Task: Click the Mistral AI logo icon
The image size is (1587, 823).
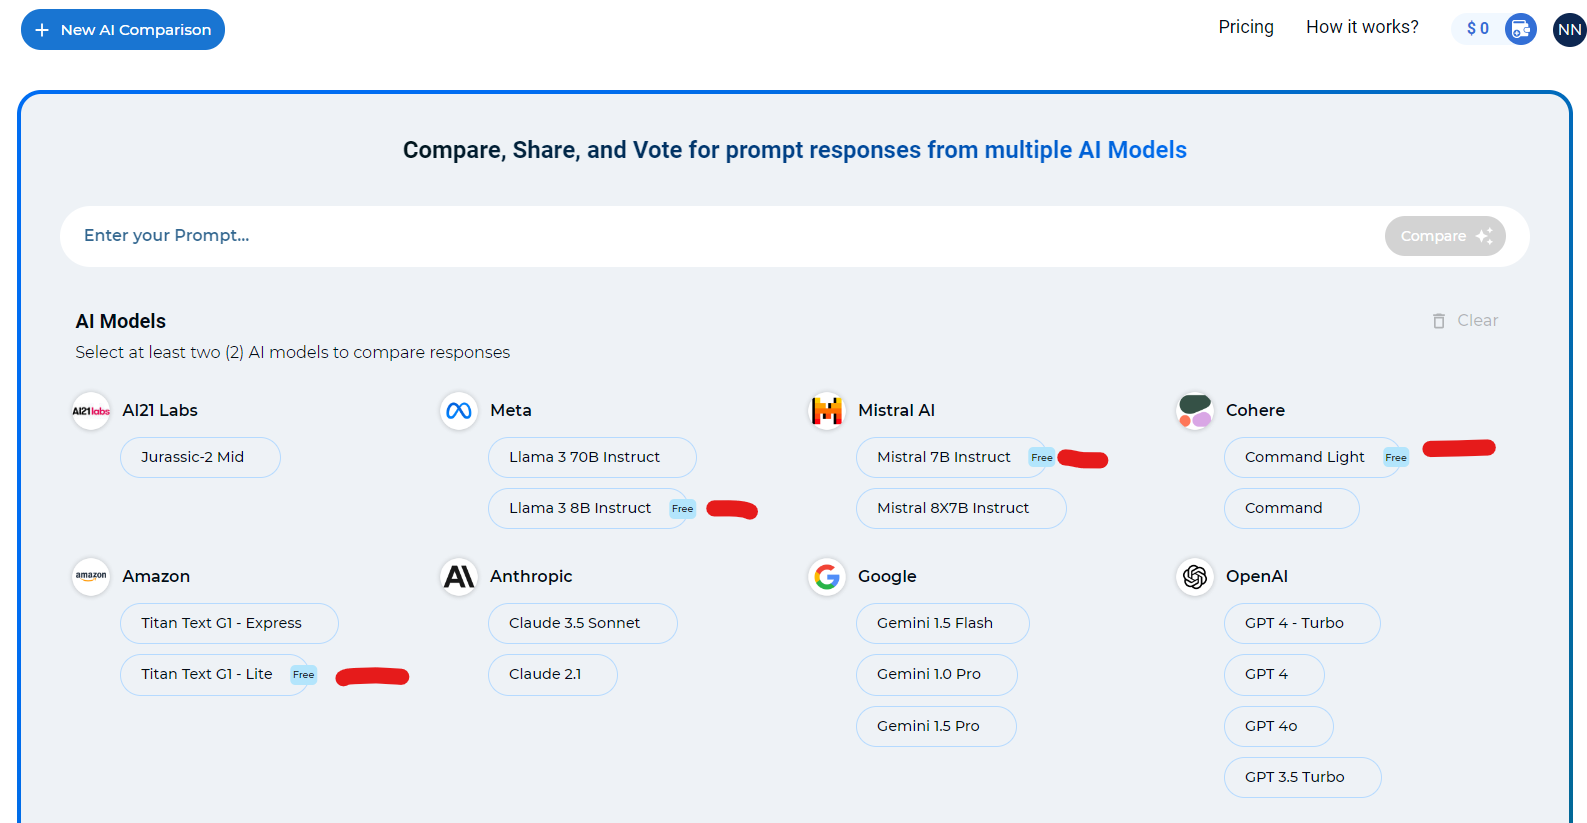Action: (827, 411)
